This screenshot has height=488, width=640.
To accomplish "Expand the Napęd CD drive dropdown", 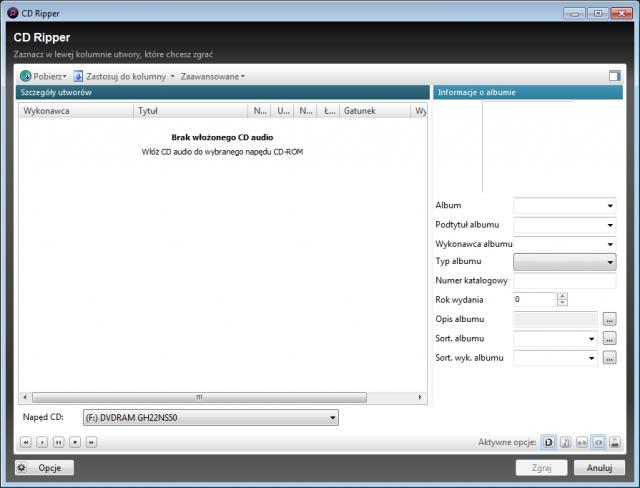I will pyautogui.click(x=333, y=418).
